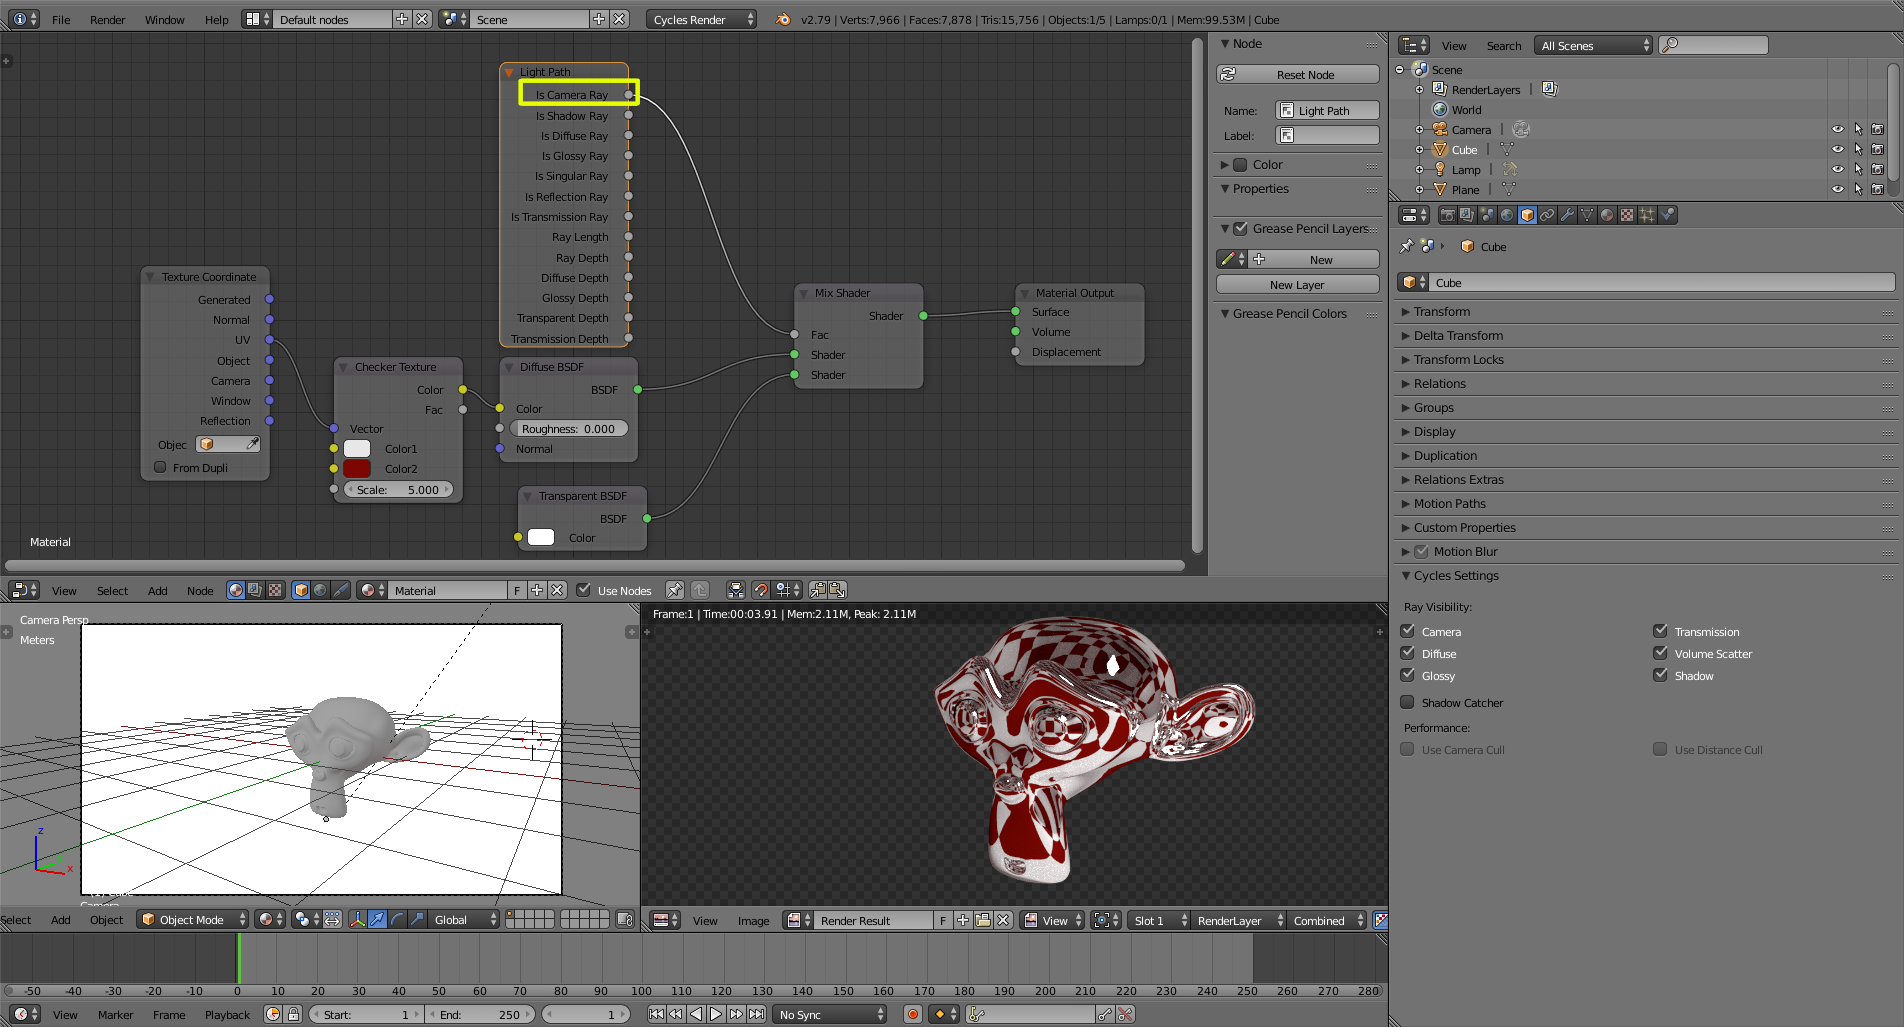The height and width of the screenshot is (1027, 1904).
Task: Open image file in the image editor header
Action: pos(983,920)
